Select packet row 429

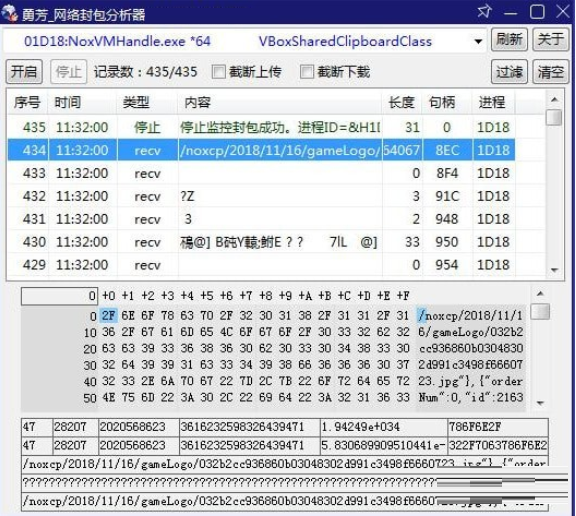[261, 264]
